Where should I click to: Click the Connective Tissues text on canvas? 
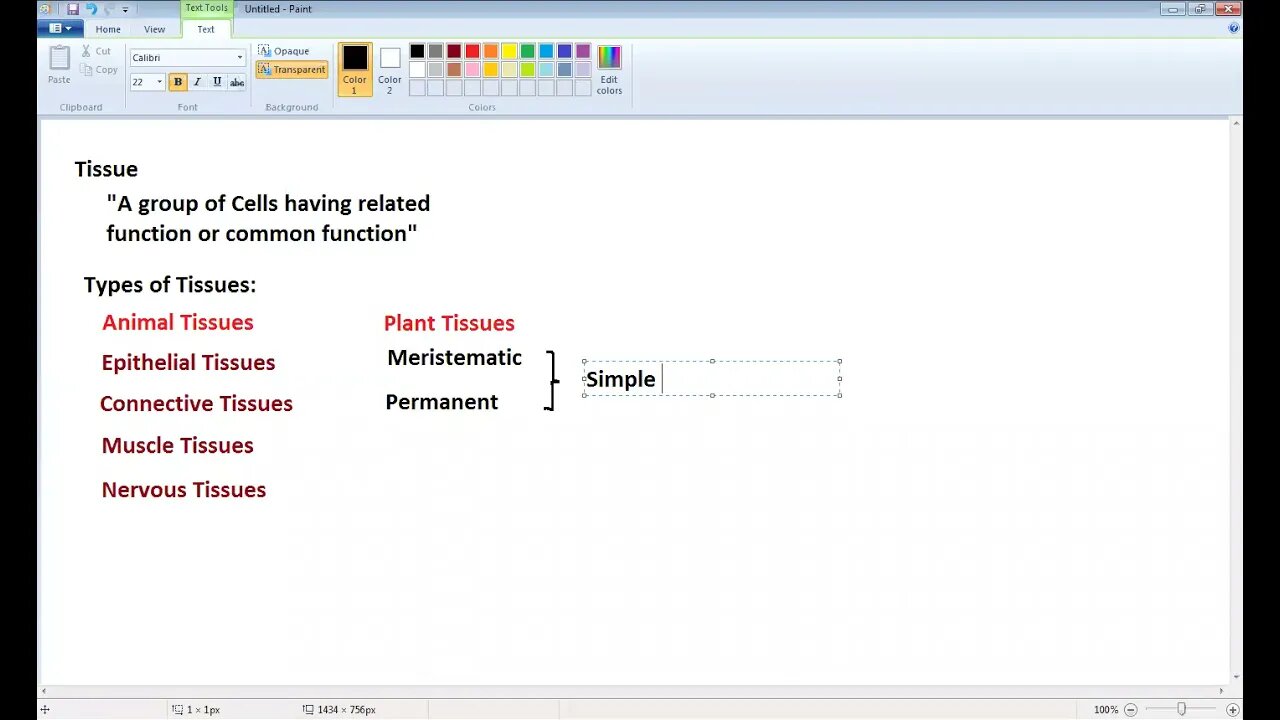pyautogui.click(x=196, y=404)
